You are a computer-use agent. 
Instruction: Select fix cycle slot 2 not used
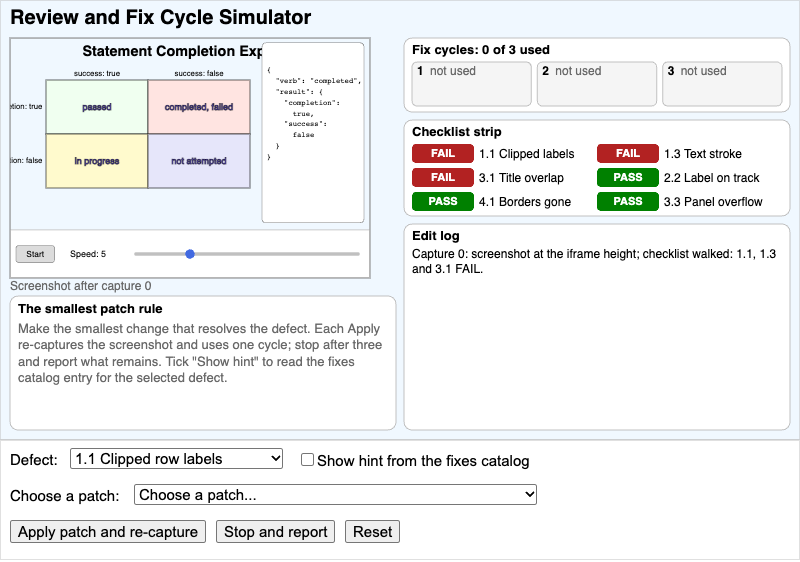click(x=597, y=84)
